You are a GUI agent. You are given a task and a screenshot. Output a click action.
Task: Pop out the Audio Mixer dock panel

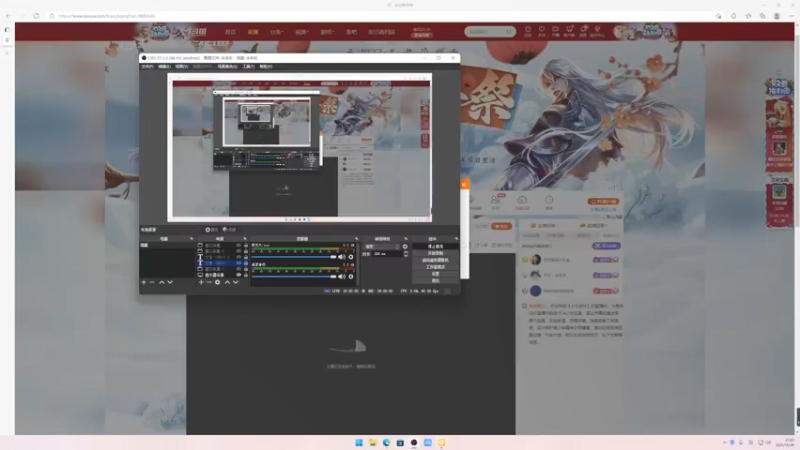(356, 239)
